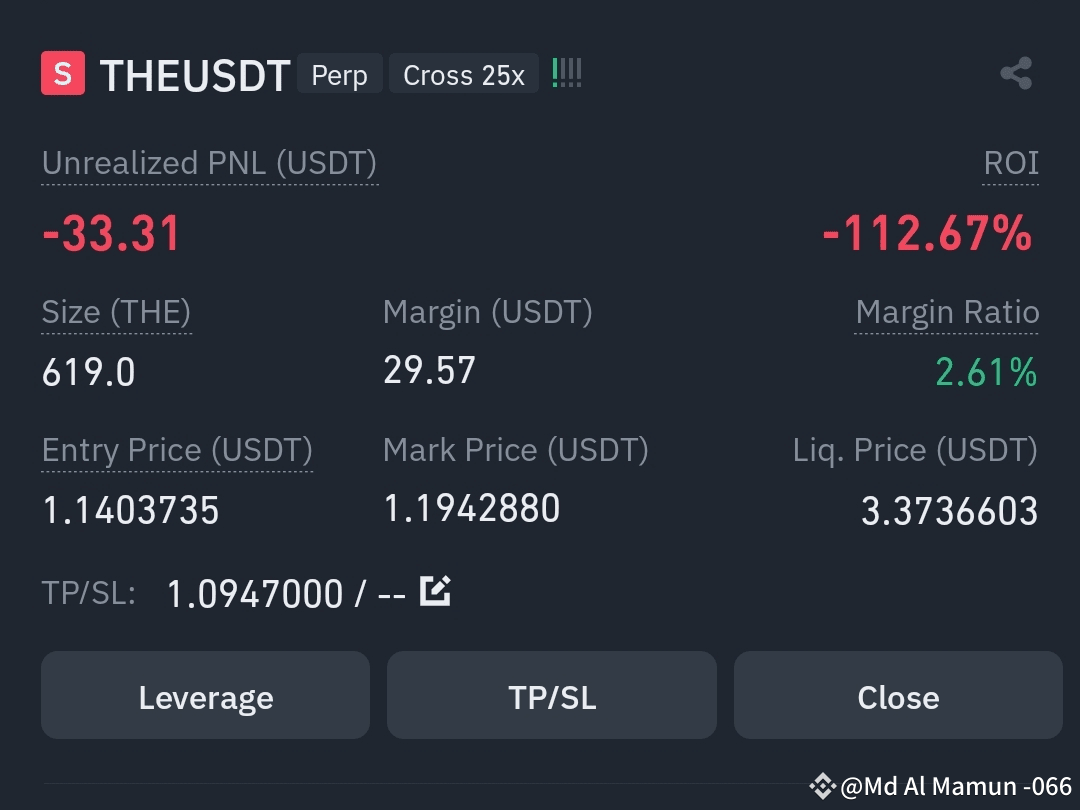Screen dimensions: 1080x810
Task: Tap the Perp contract type tag
Action: 340,74
